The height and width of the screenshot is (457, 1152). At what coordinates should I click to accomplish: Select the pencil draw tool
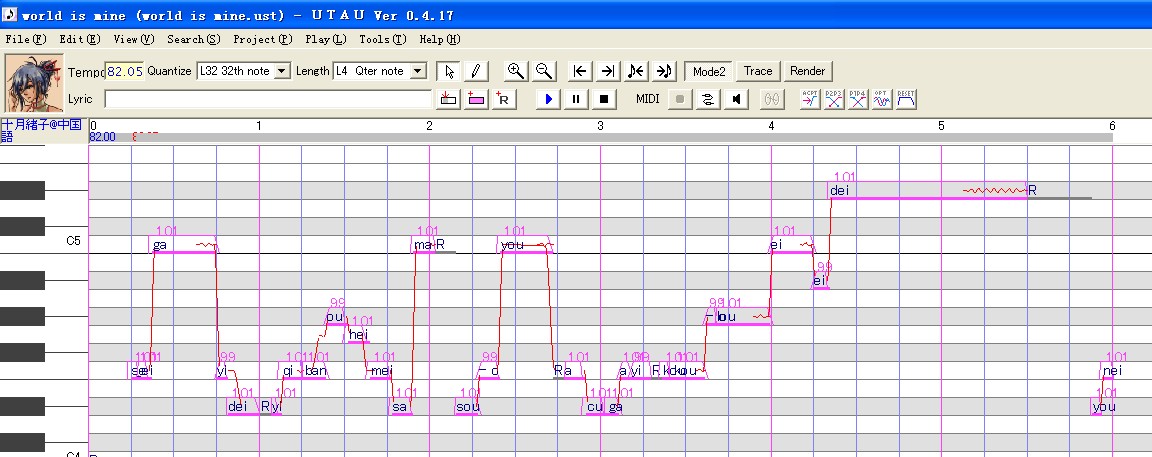pyautogui.click(x=475, y=71)
